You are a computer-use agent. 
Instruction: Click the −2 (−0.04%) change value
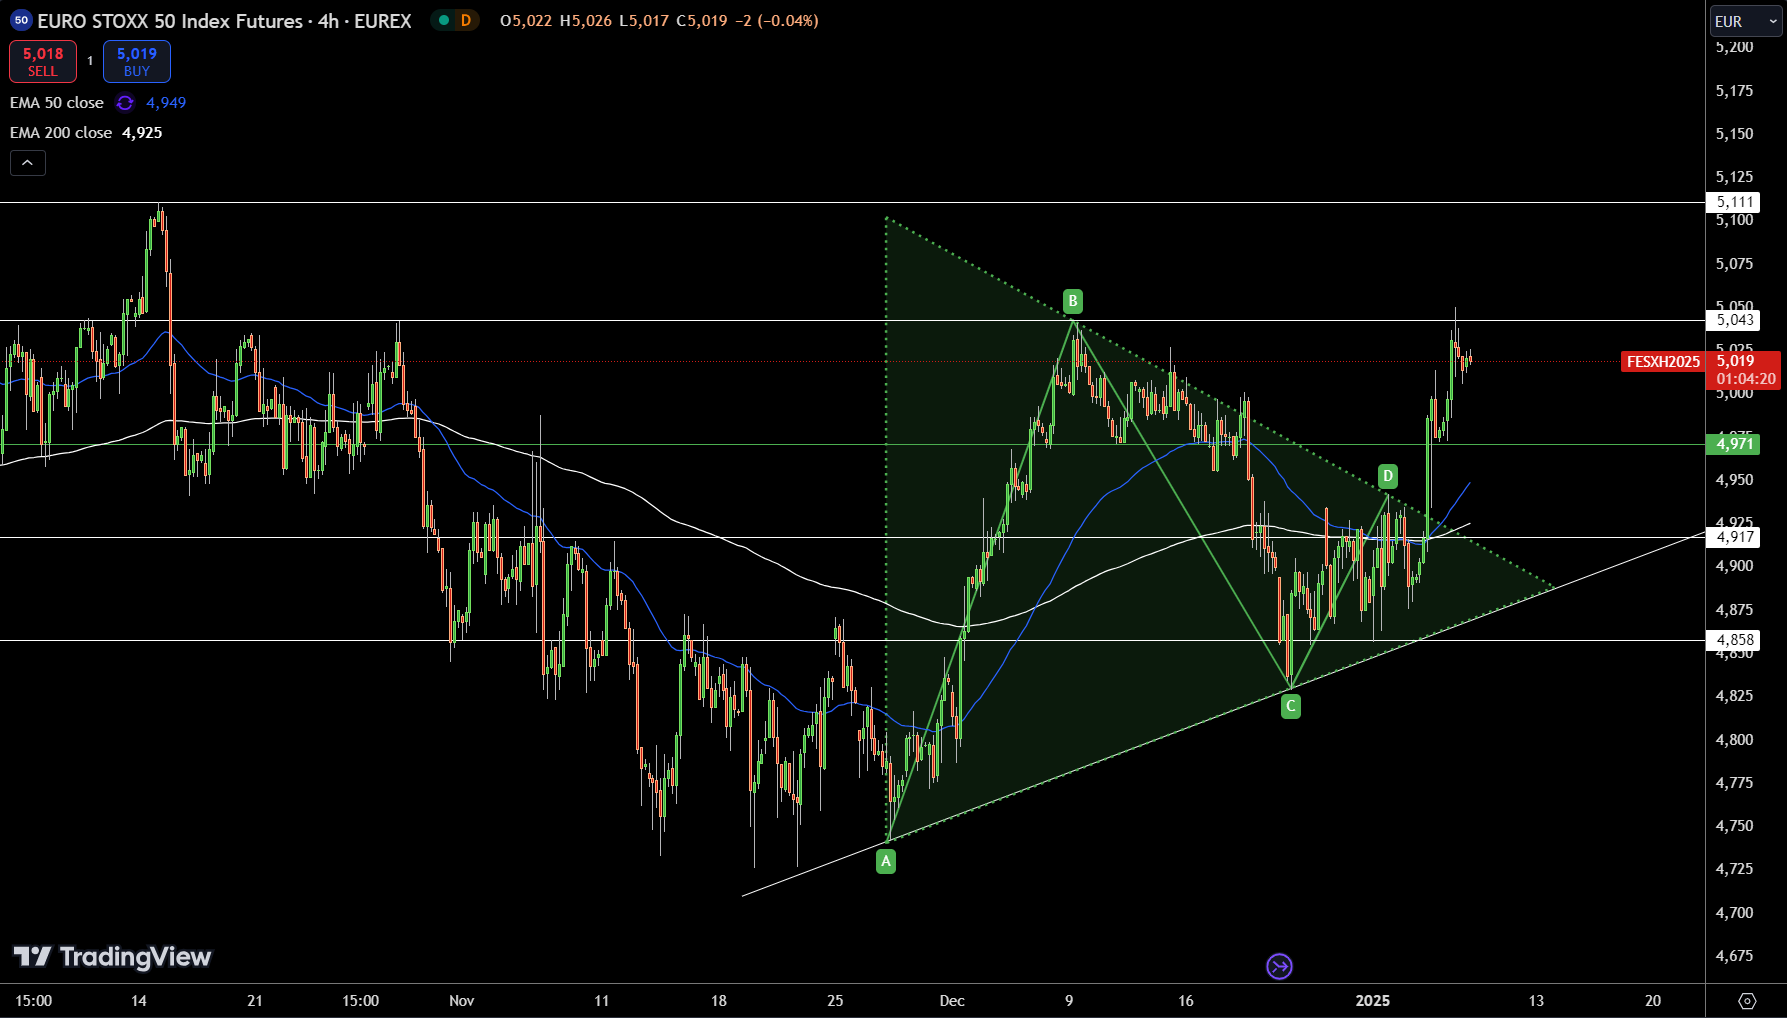[x=777, y=21]
